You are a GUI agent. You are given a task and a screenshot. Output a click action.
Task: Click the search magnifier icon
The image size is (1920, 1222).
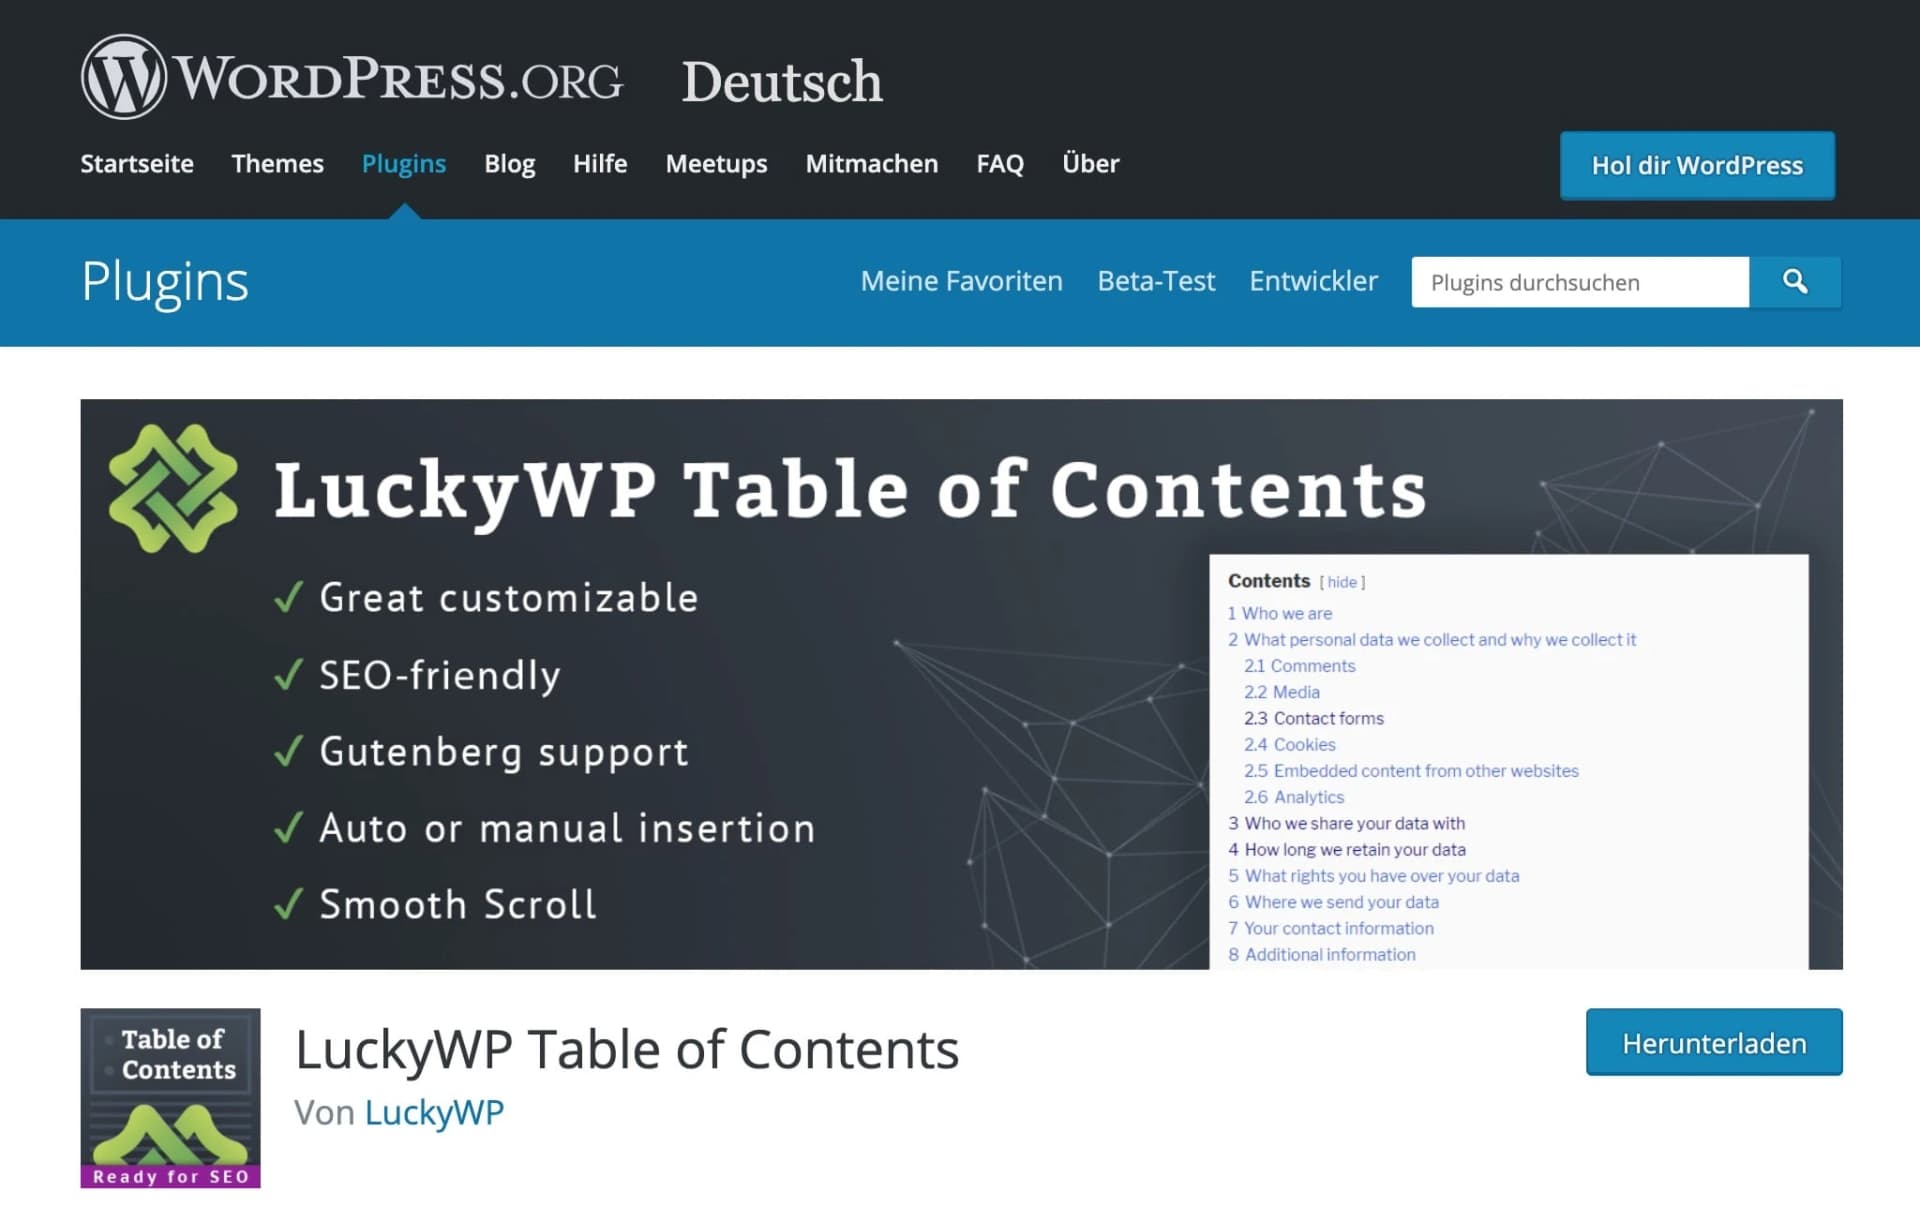[1795, 282]
